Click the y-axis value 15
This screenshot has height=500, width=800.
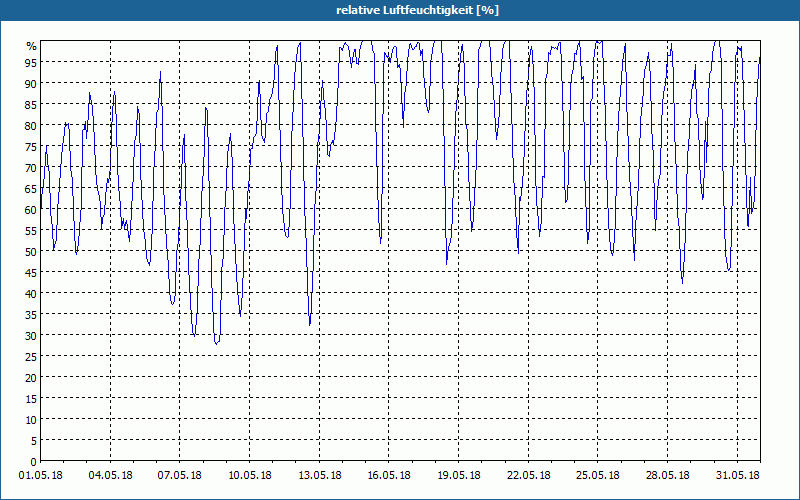coord(31,398)
